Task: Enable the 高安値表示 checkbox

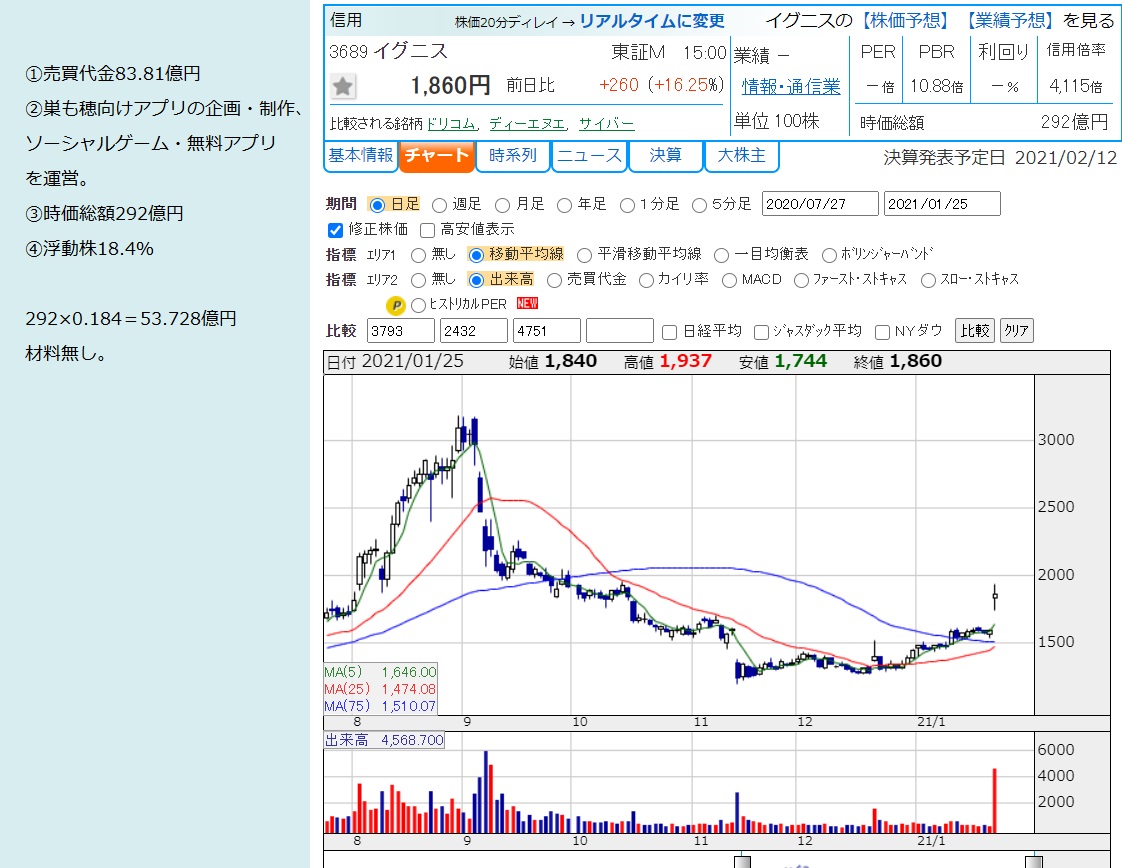Action: point(427,230)
